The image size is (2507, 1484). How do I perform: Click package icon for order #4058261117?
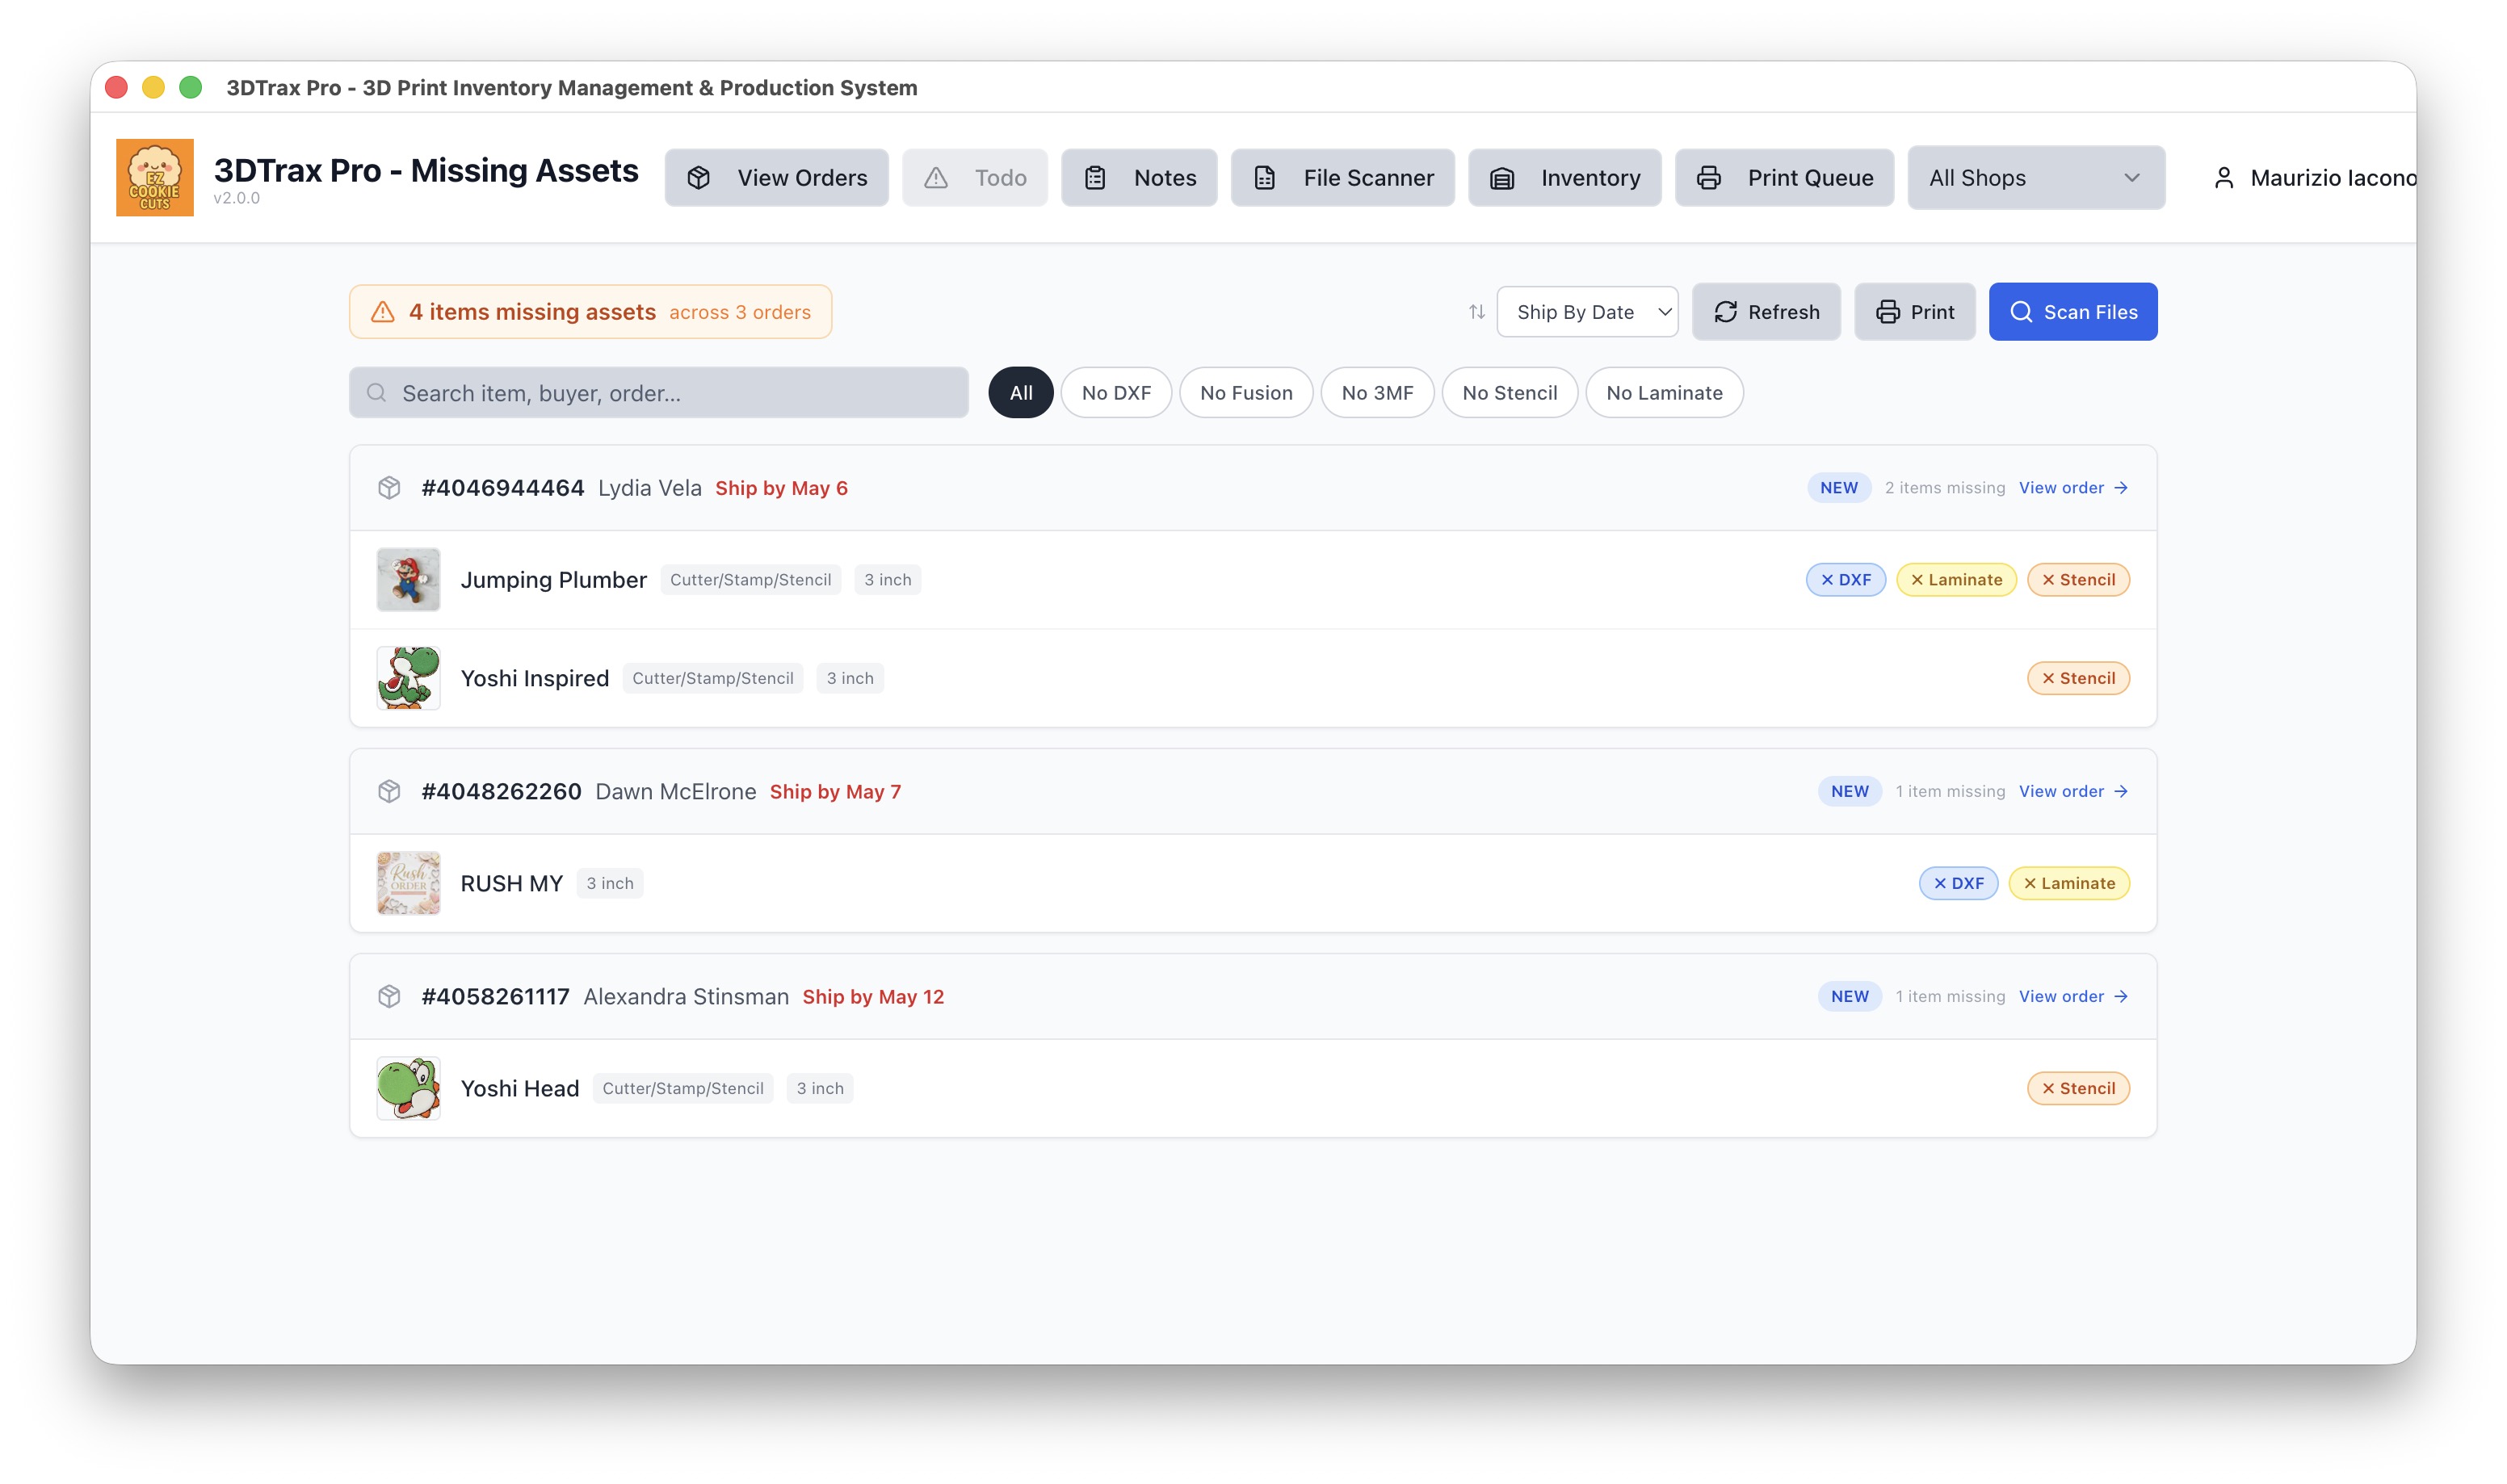coord(389,996)
